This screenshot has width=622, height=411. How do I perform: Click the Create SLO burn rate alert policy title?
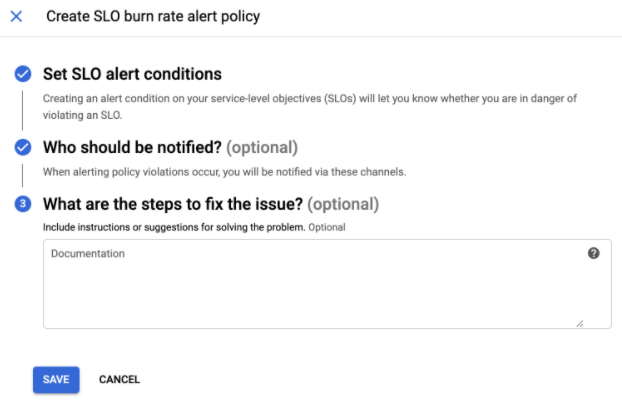(152, 17)
